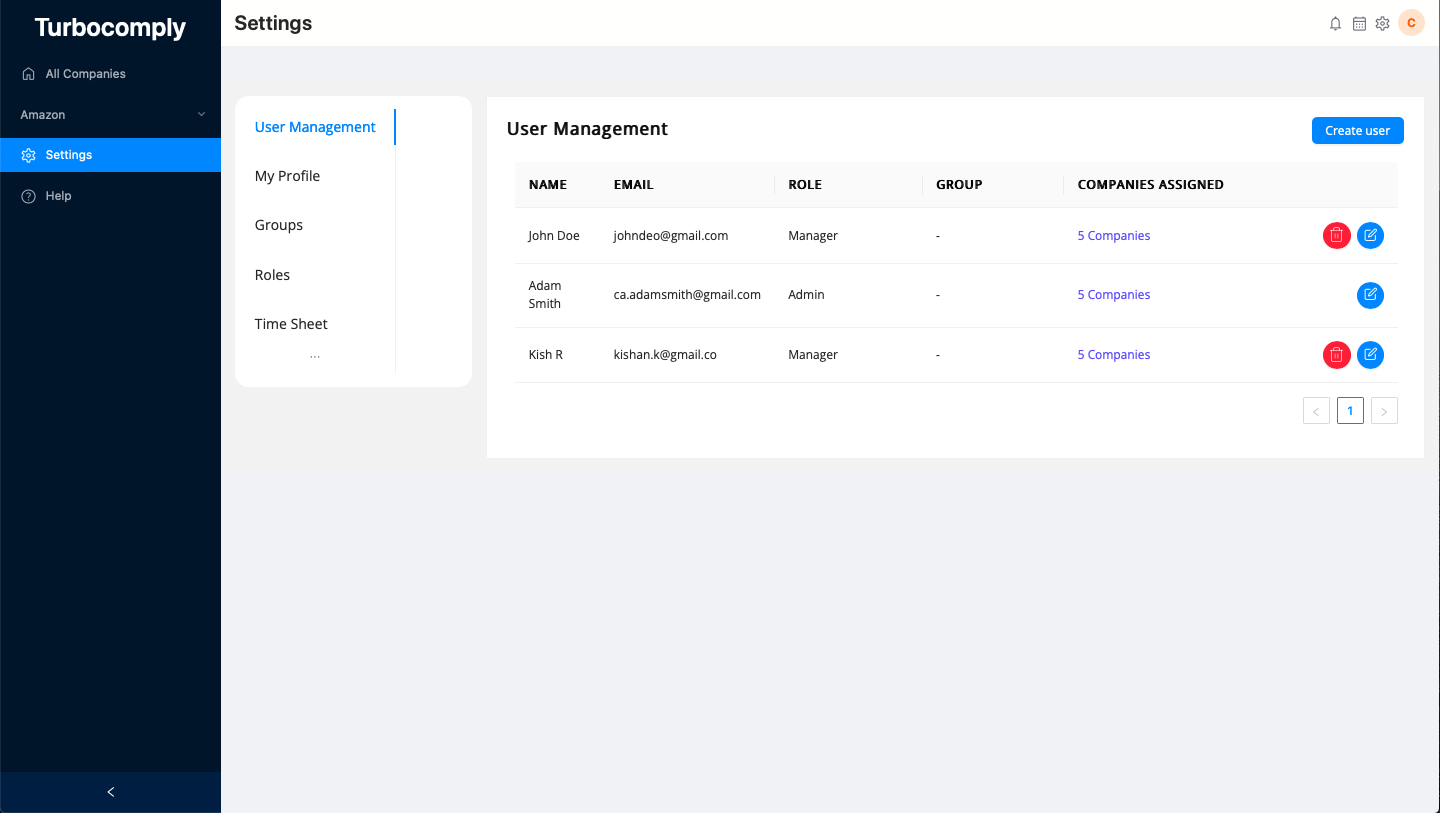Select Groups in the settings menu

click(278, 224)
